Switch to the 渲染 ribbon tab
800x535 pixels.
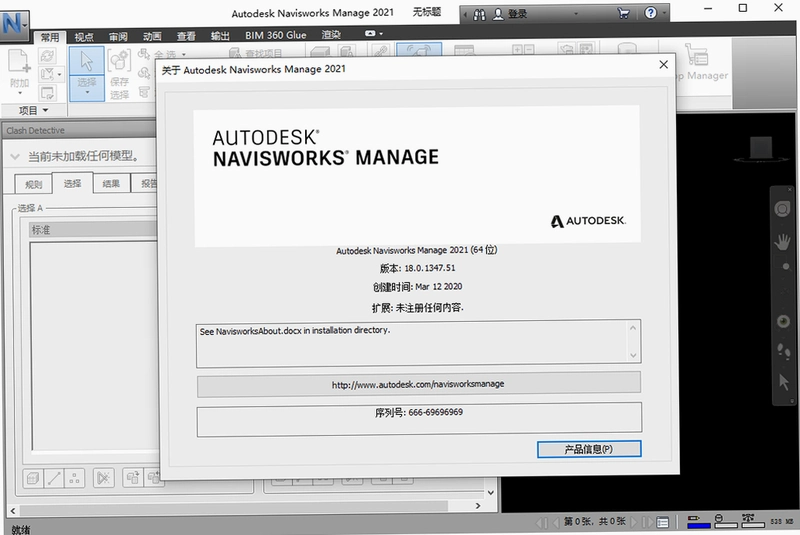331,35
